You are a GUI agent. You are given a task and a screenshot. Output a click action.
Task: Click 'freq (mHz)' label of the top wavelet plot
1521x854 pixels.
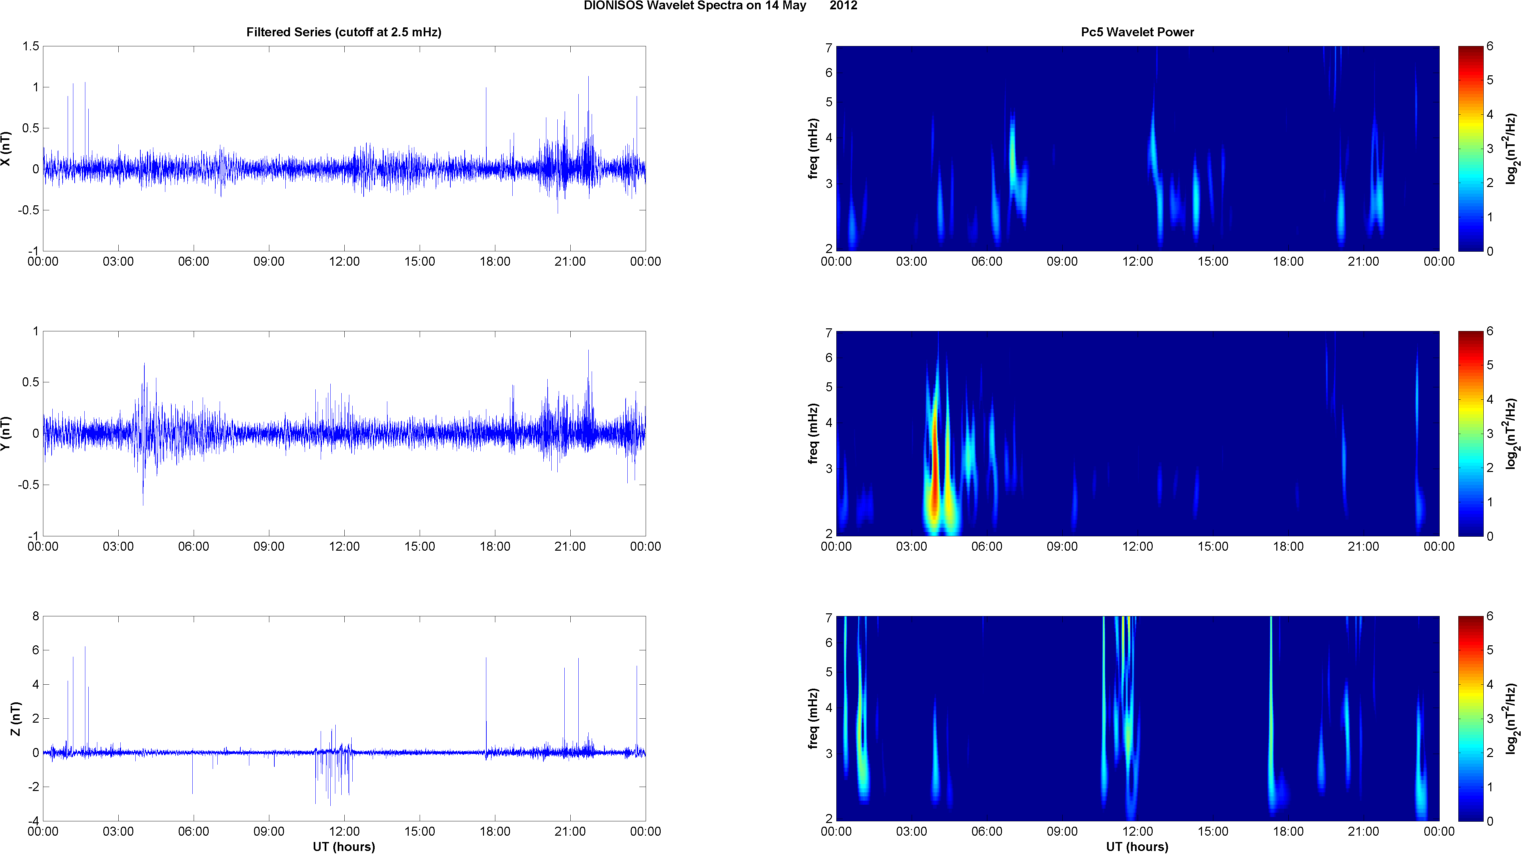(814, 149)
